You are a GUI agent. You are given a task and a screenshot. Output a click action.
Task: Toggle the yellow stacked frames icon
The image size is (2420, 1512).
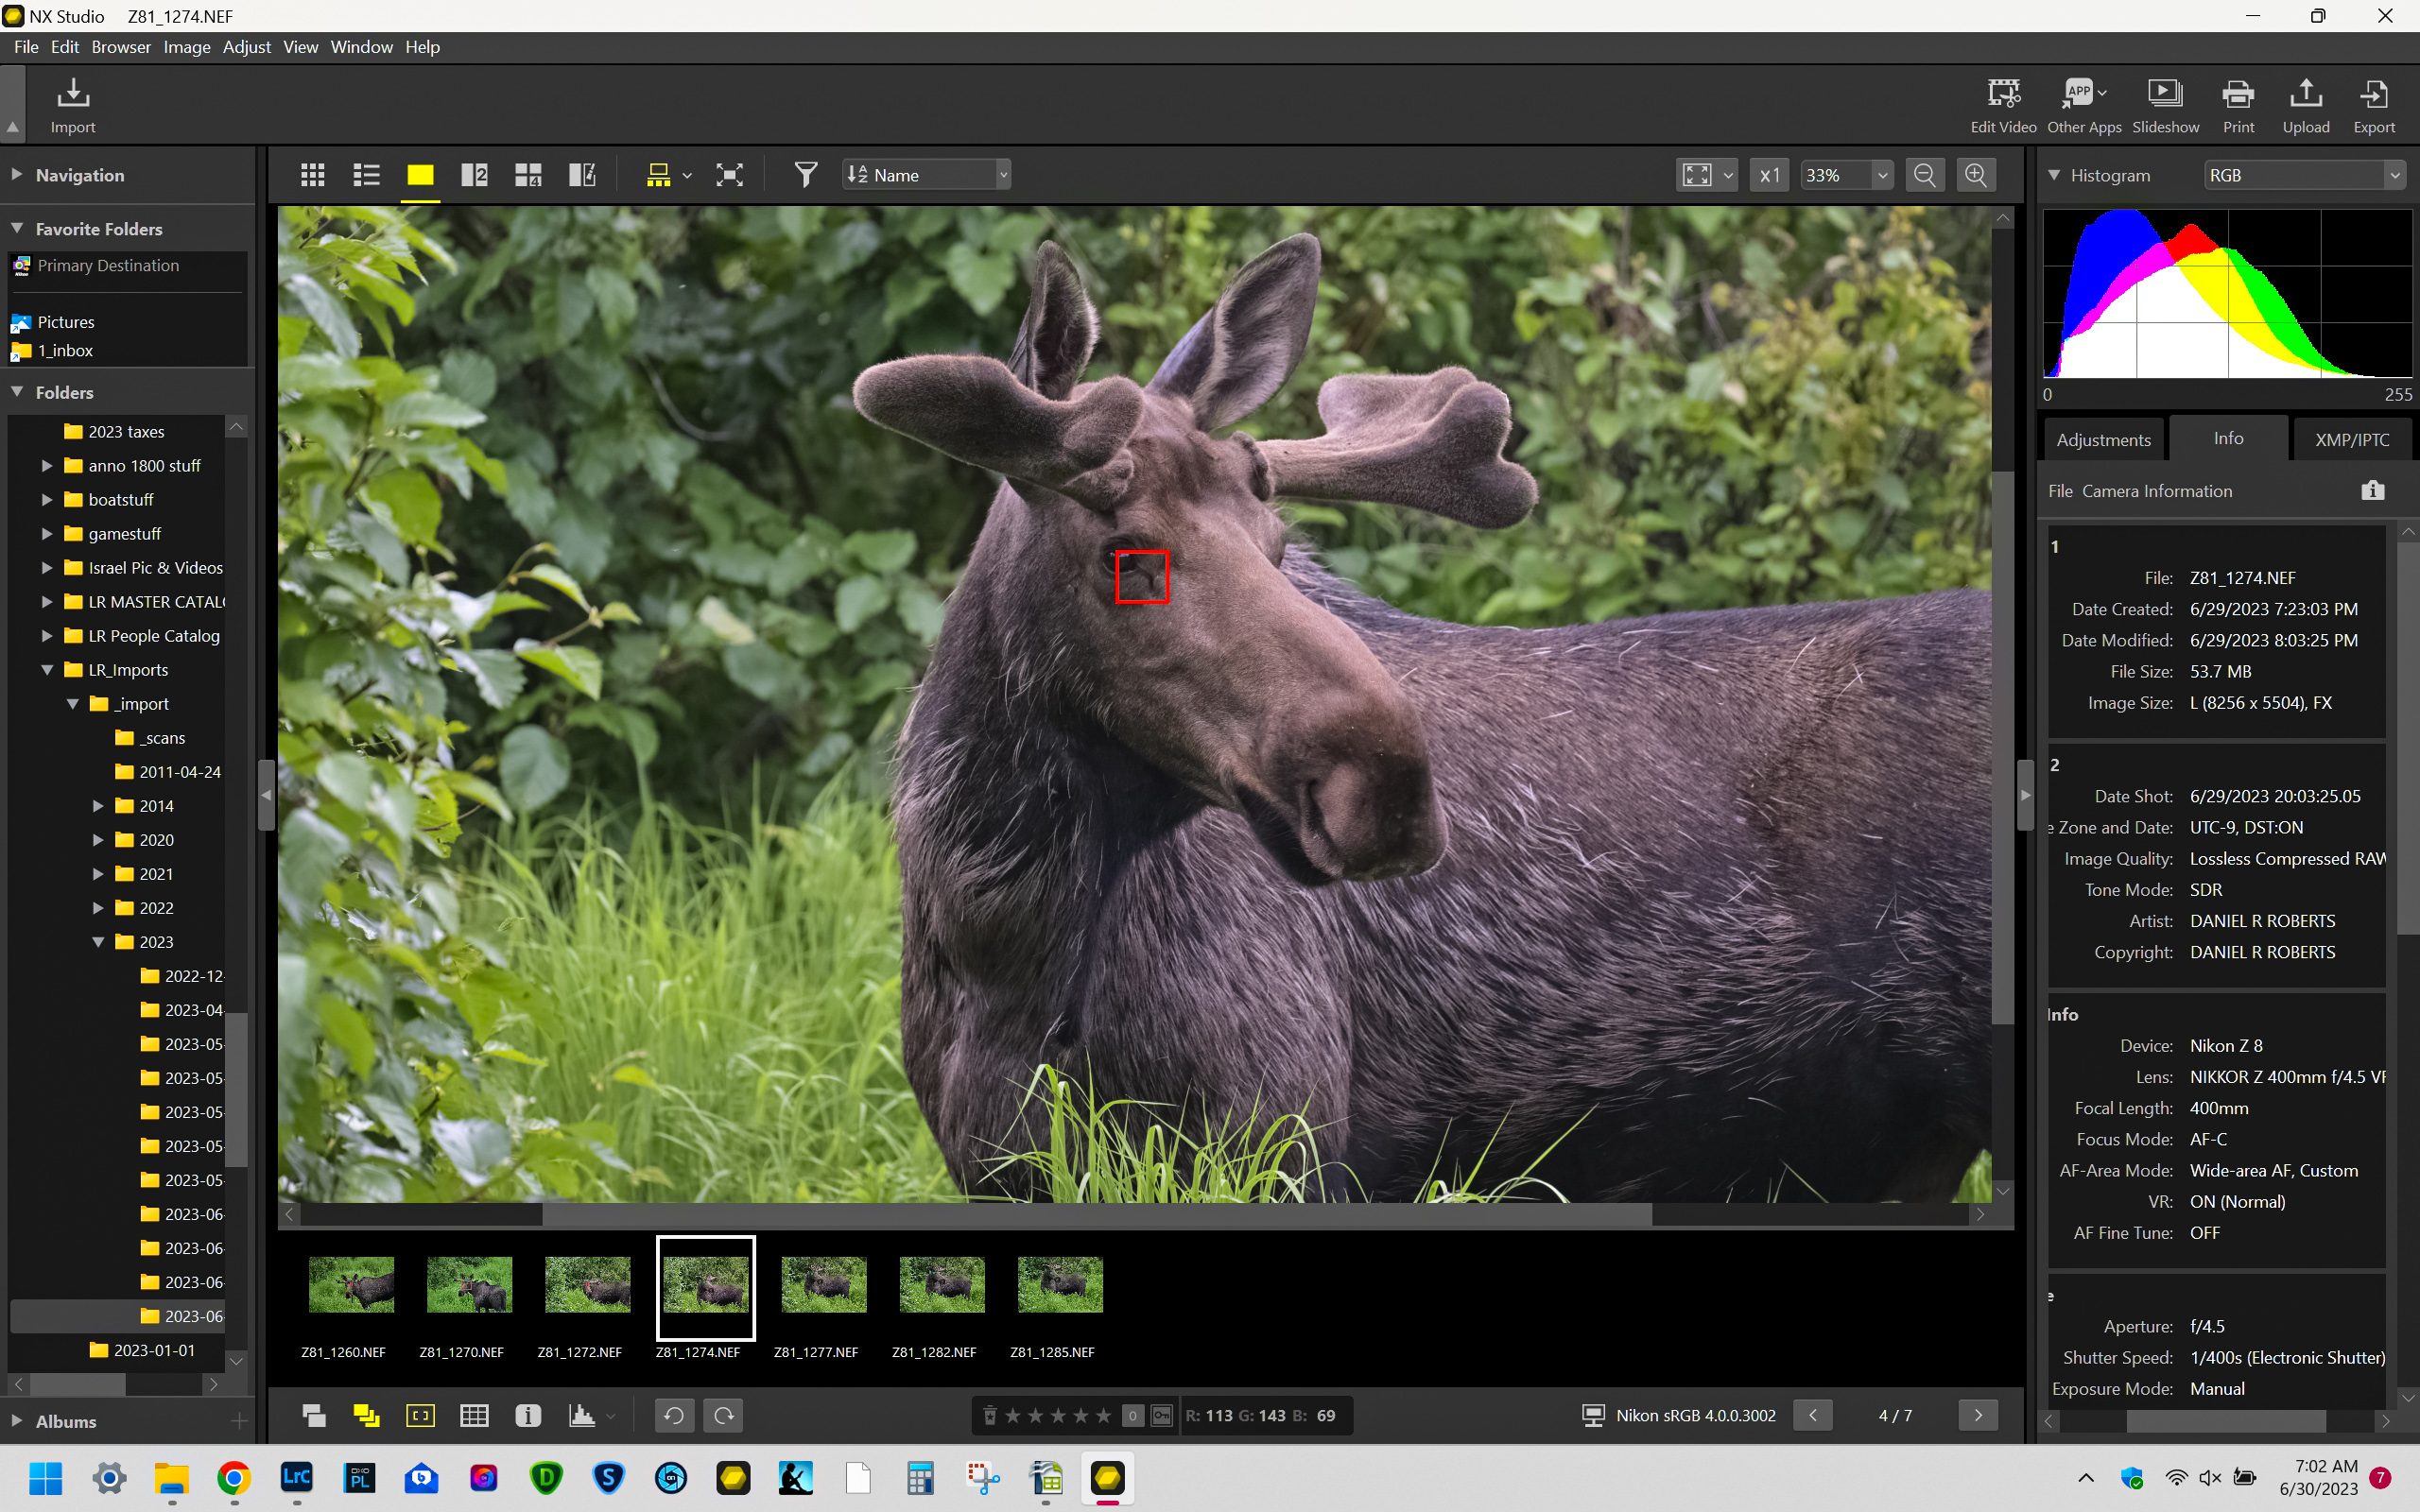366,1415
